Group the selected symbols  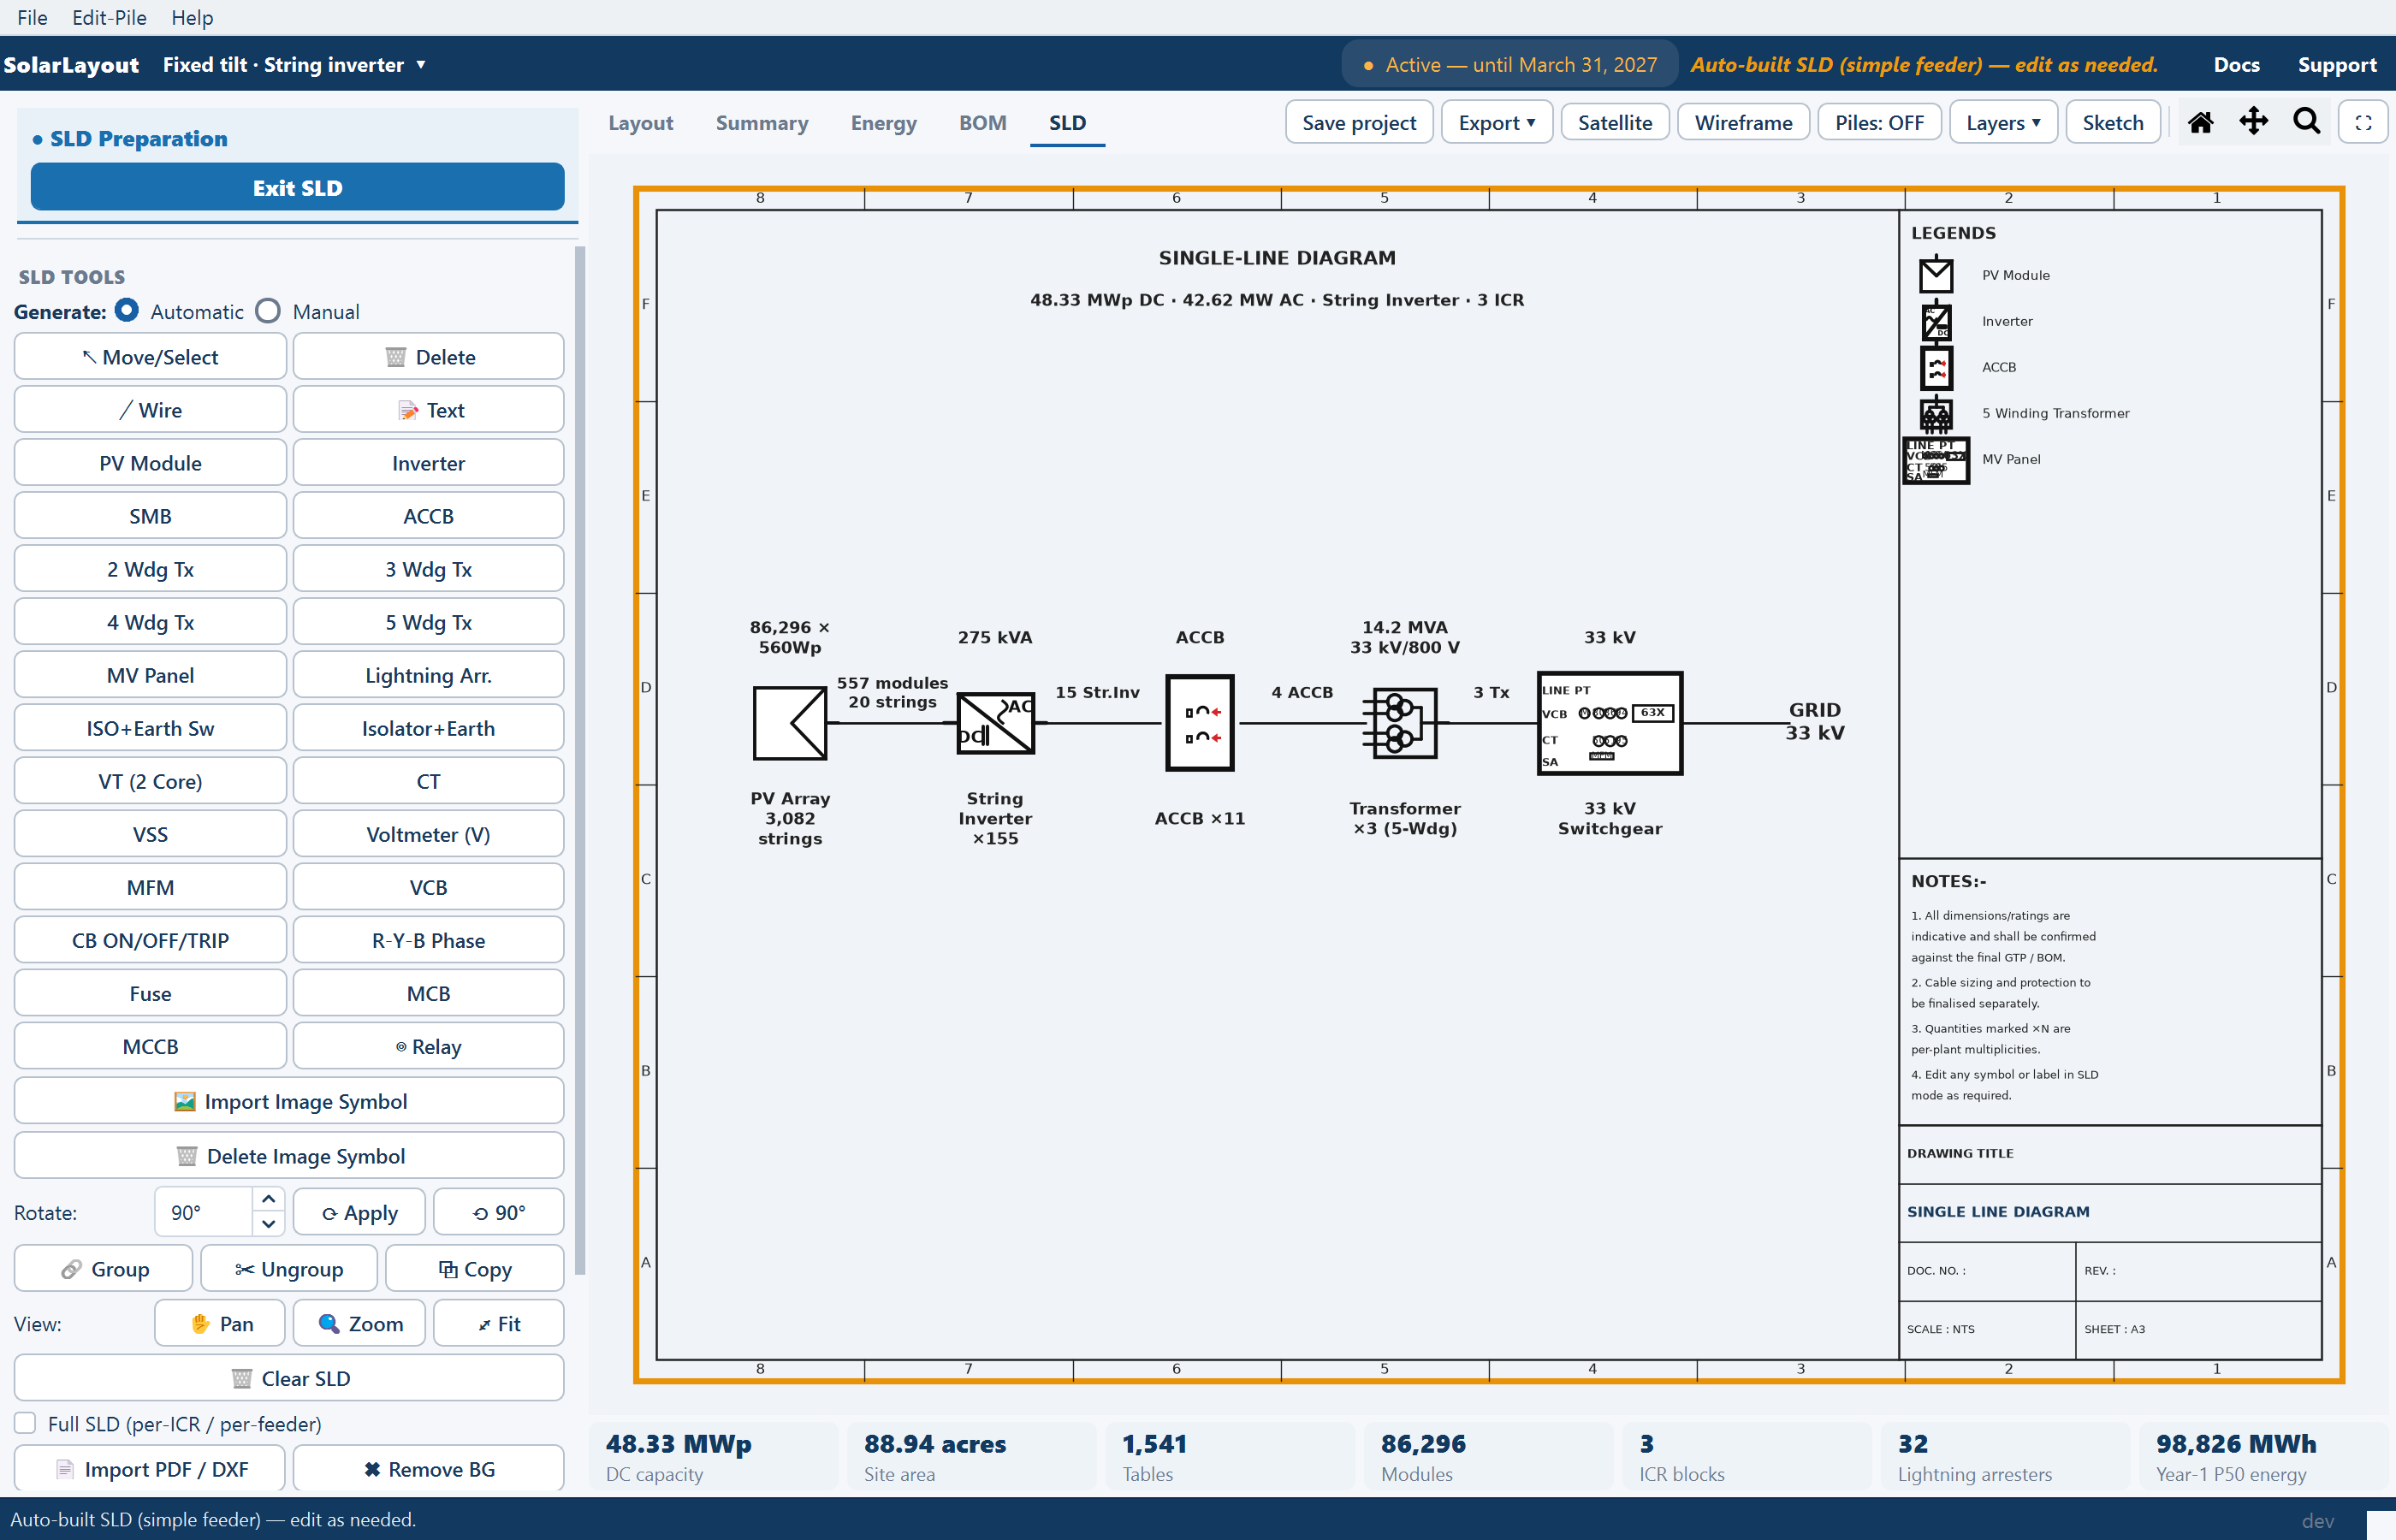tap(104, 1269)
